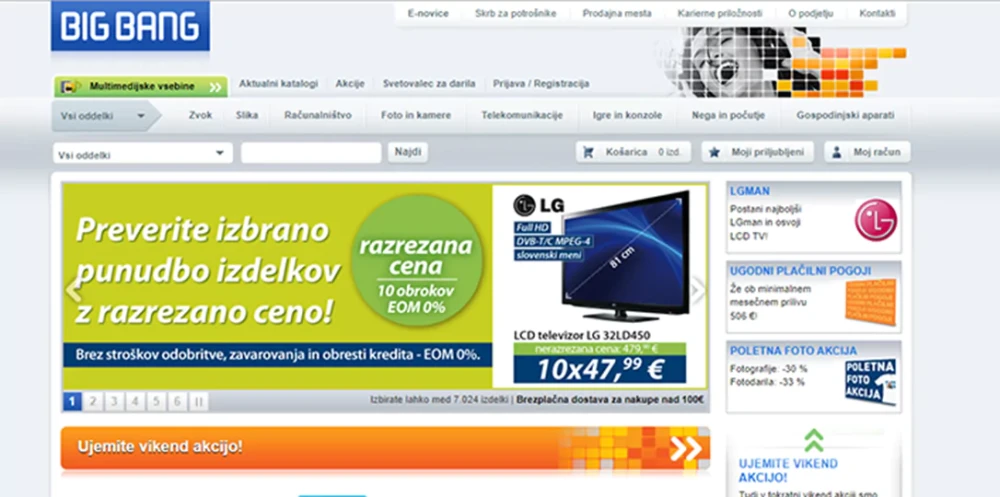Screen dimensions: 1000x497
Task: Open the Vsi oddelki search category dropdown
Action: [142, 154]
